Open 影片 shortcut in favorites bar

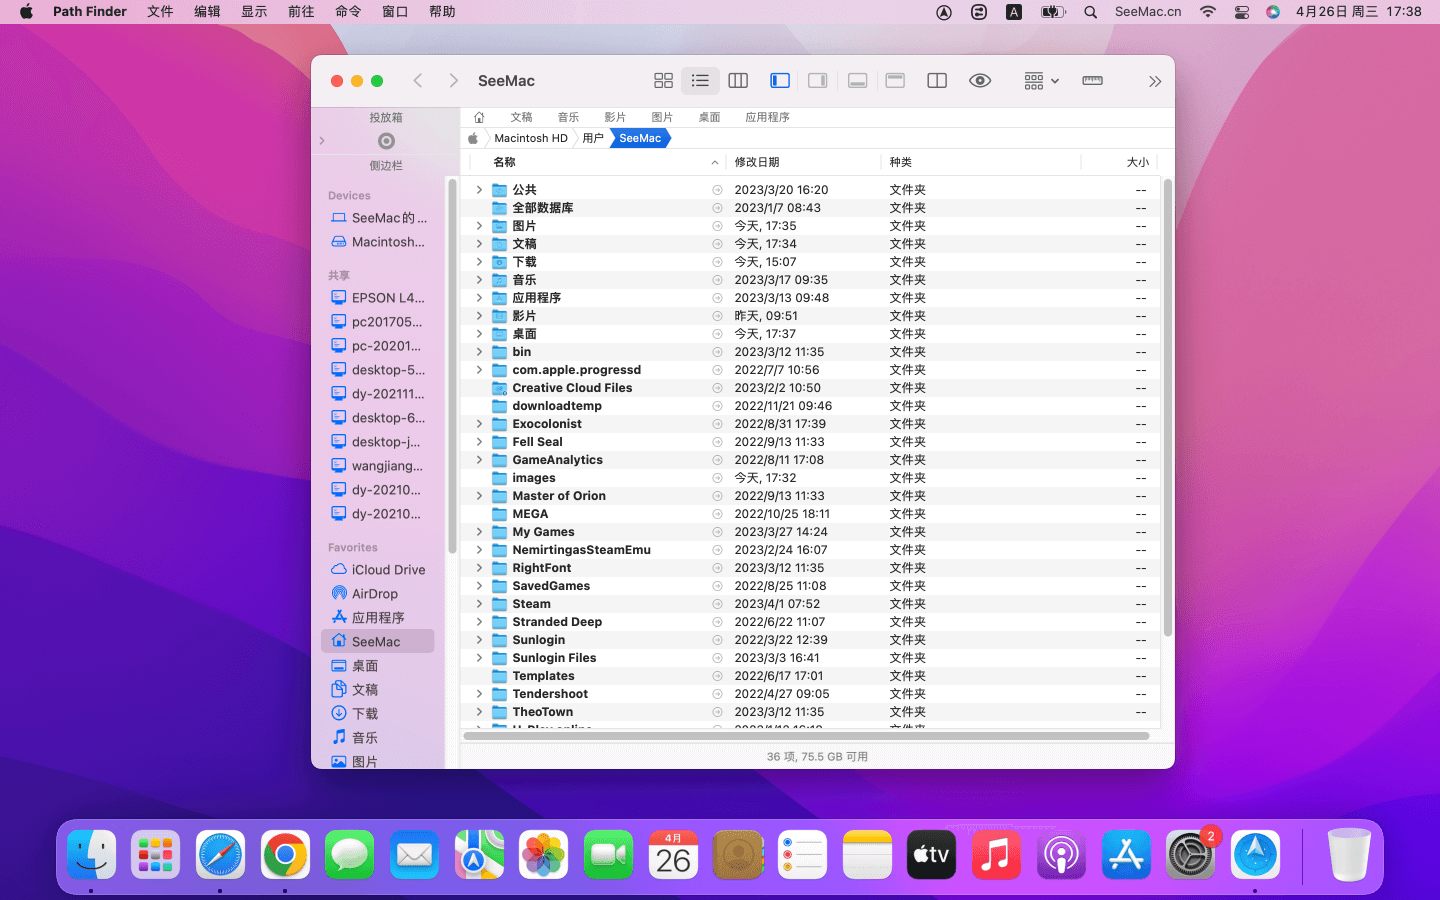(615, 117)
